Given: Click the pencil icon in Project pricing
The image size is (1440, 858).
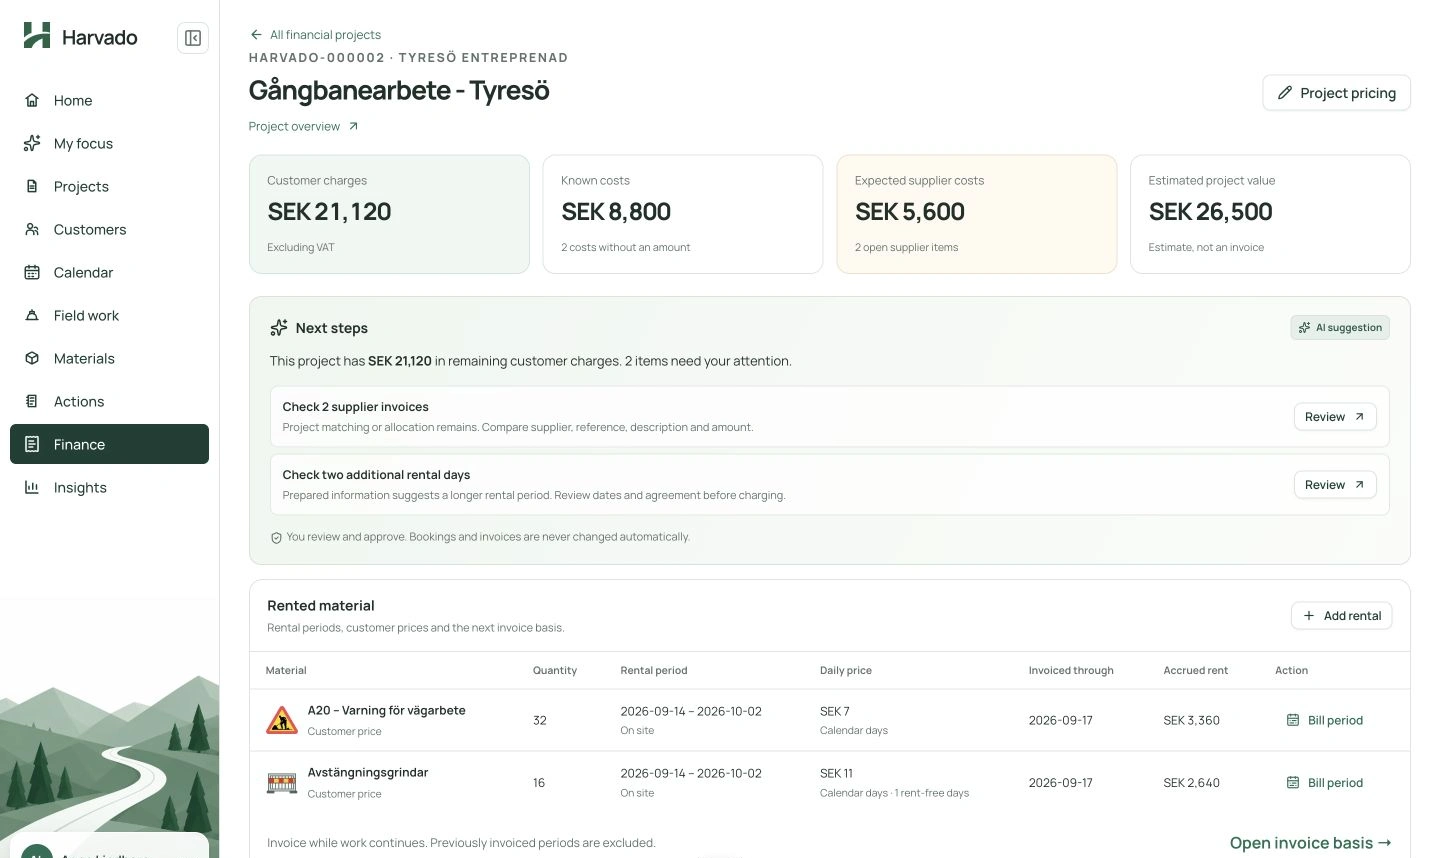Looking at the screenshot, I should (1285, 93).
